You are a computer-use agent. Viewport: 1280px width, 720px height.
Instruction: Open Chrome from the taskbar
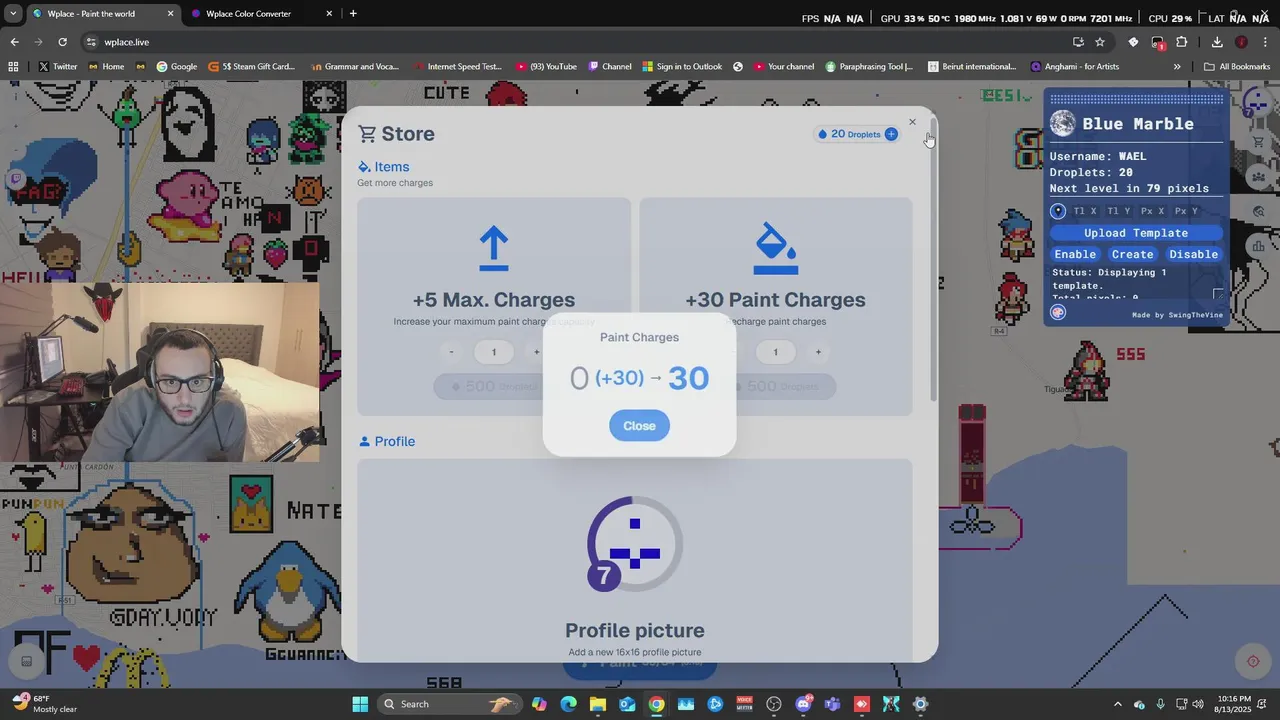(x=656, y=704)
